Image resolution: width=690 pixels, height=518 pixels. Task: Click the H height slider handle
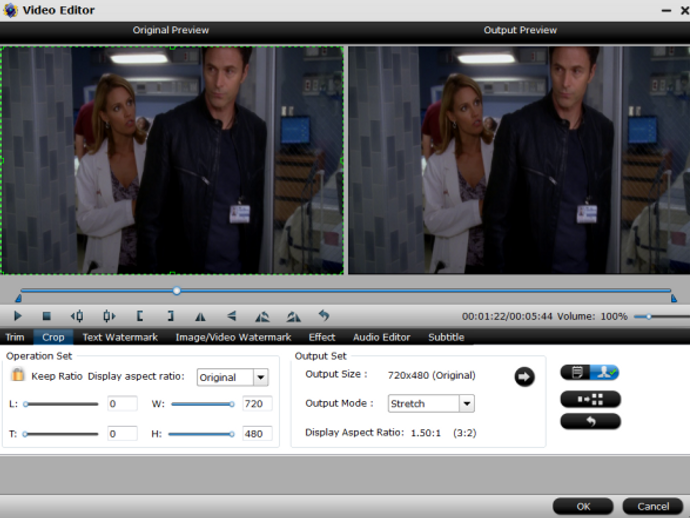(231, 434)
